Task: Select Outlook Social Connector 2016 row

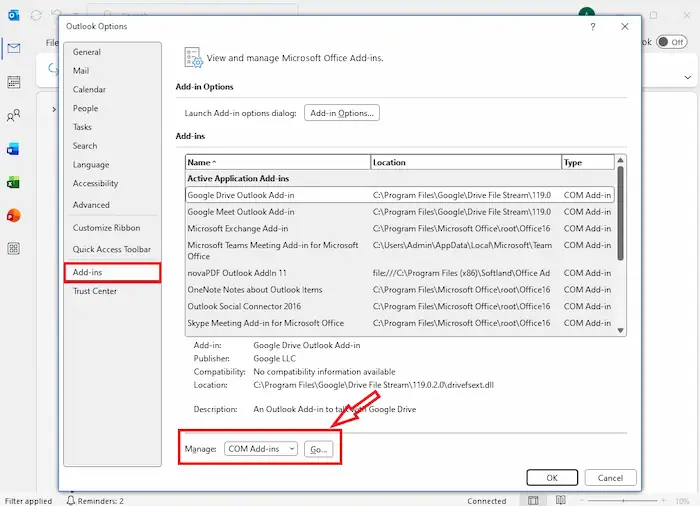Action: coord(400,306)
